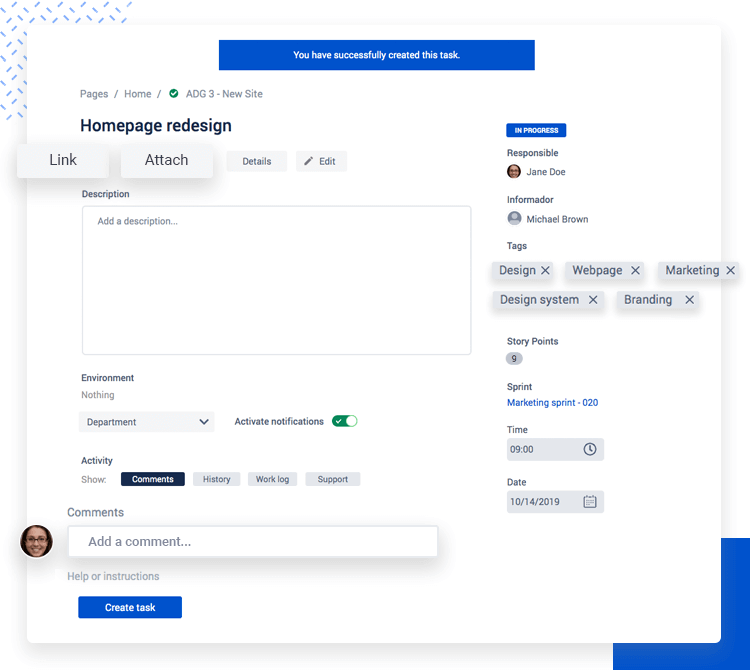Click the Attach button
This screenshot has height=670, width=750.
click(166, 160)
